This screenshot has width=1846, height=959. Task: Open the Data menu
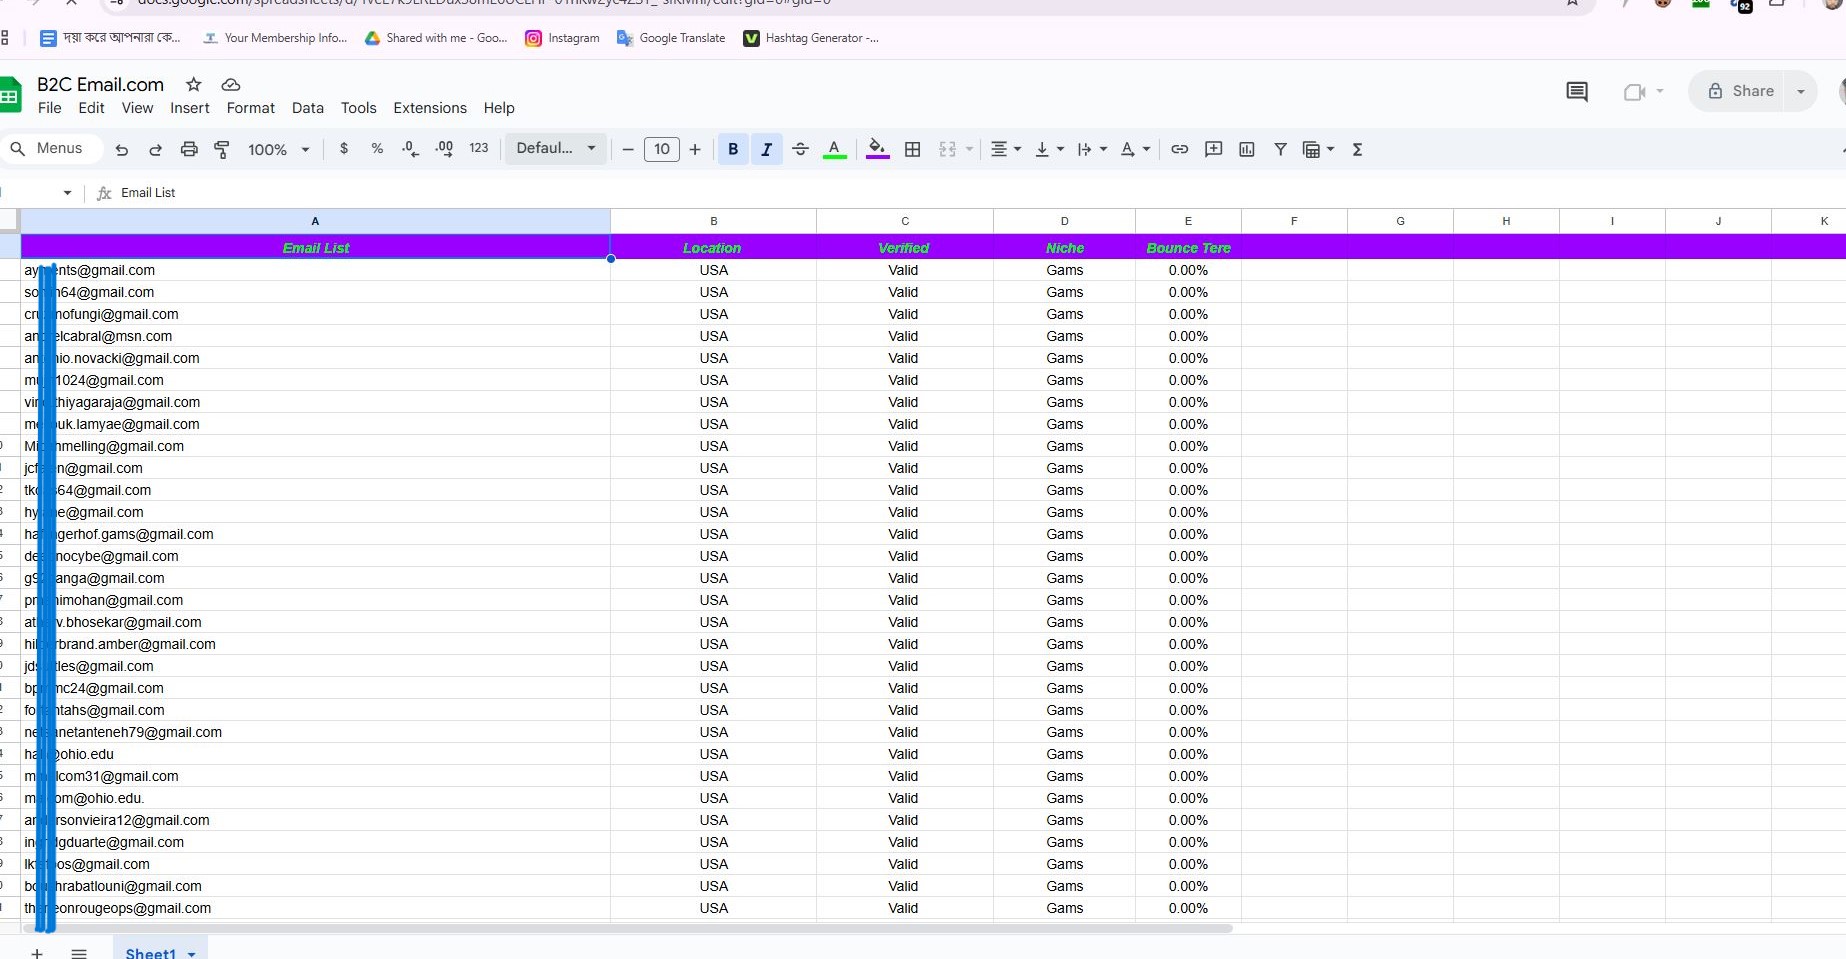coord(307,108)
